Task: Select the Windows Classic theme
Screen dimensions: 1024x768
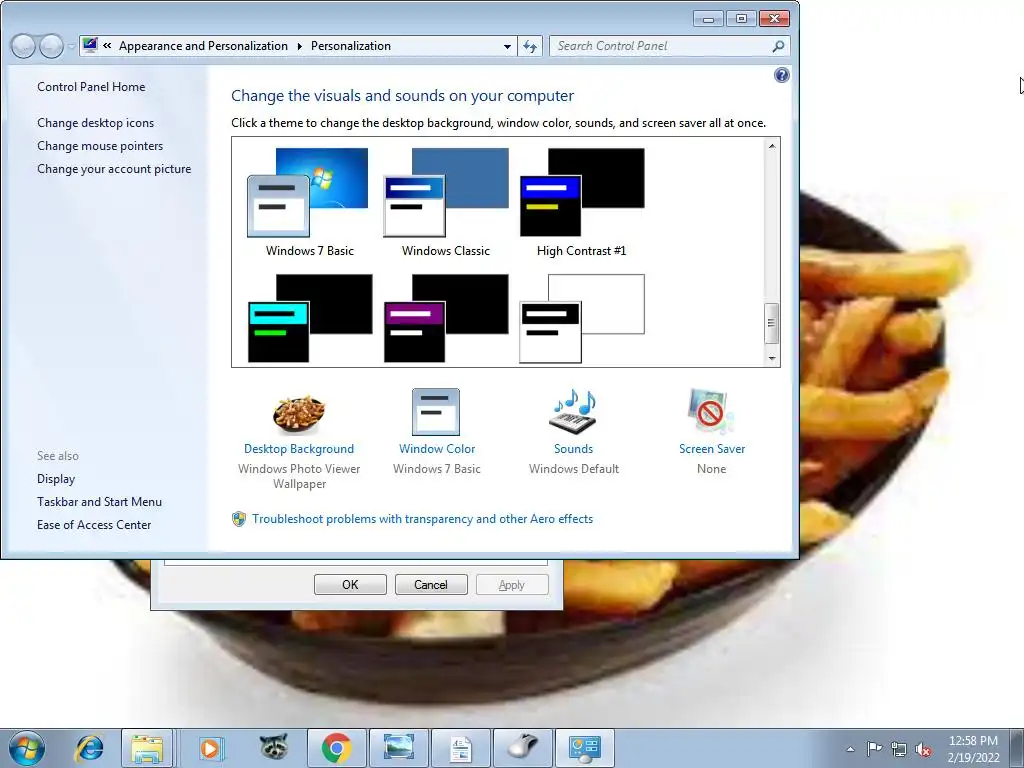Action: click(445, 202)
